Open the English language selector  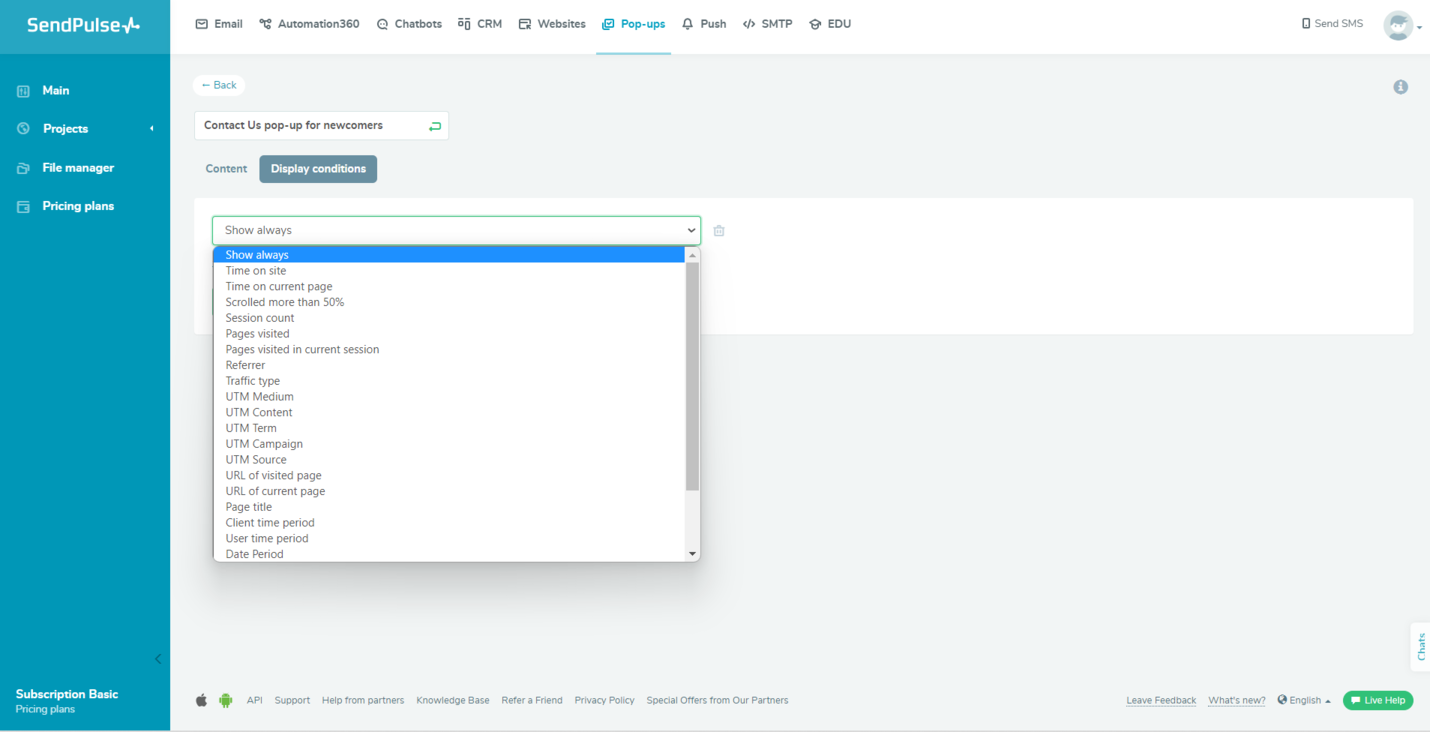1304,700
